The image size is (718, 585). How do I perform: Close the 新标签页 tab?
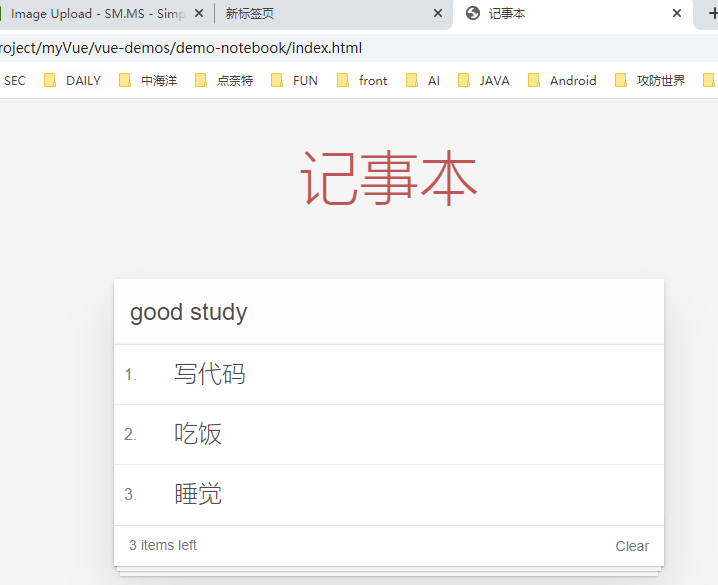[438, 14]
